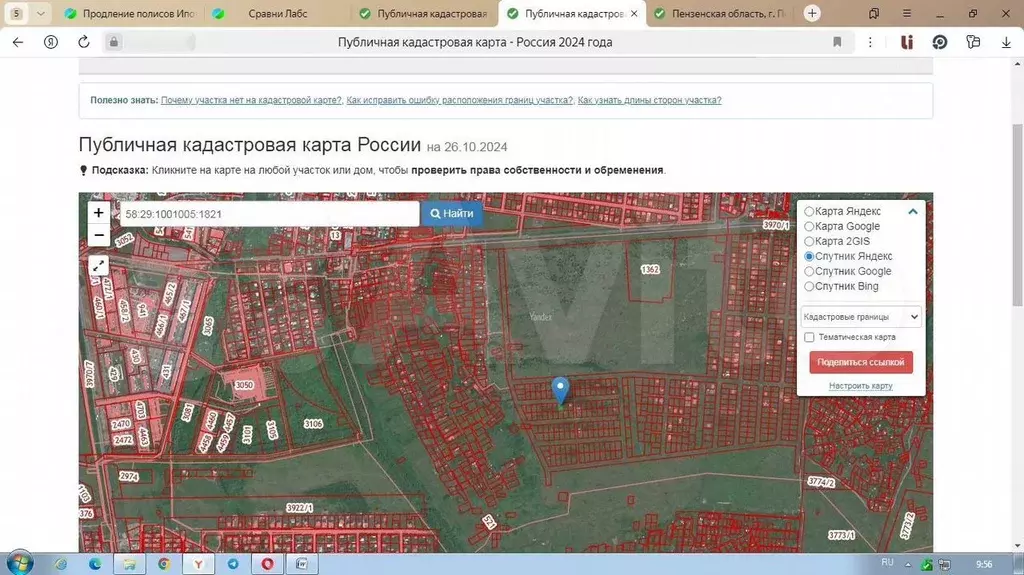Click parcel label 3050 on the map
This screenshot has height=575, width=1024.
click(x=244, y=385)
